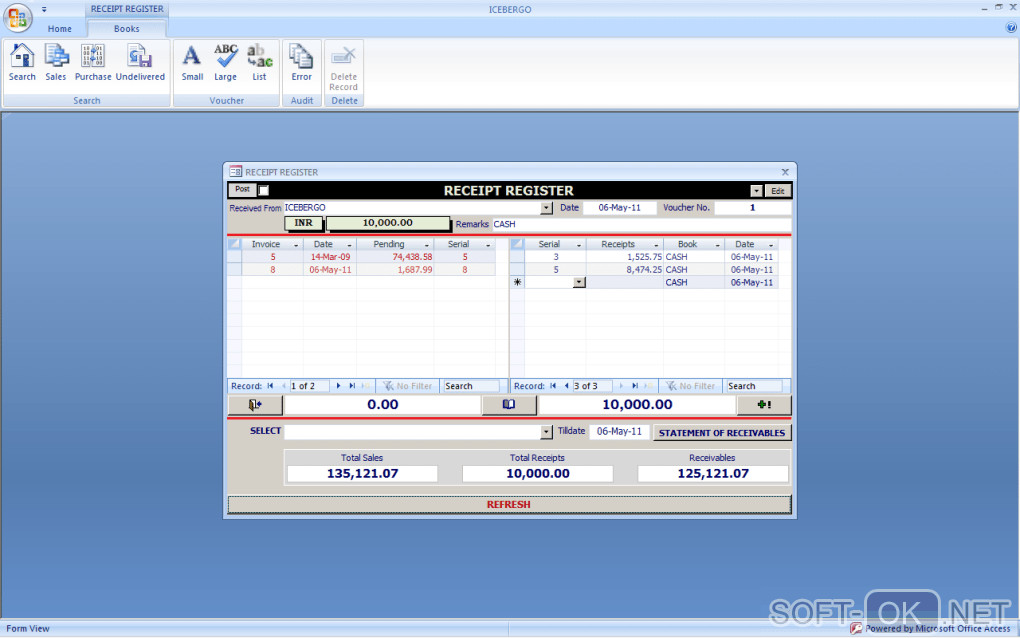The height and width of the screenshot is (638, 1020).
Task: Expand the SELECT combo box arrow
Action: (x=546, y=432)
